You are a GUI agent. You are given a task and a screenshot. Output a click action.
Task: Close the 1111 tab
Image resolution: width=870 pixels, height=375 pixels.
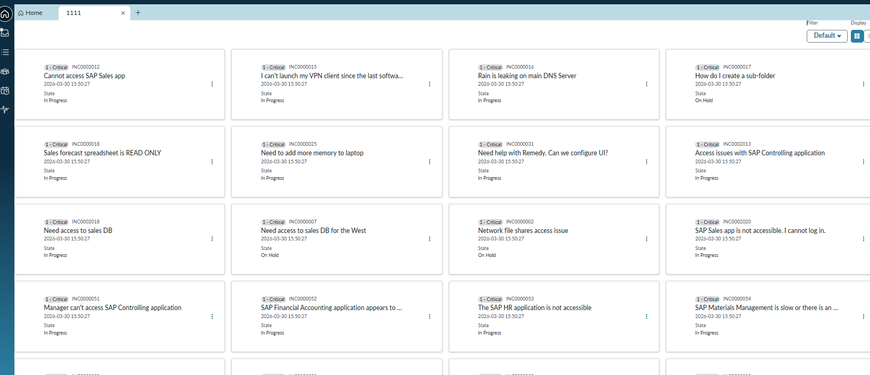click(x=123, y=13)
